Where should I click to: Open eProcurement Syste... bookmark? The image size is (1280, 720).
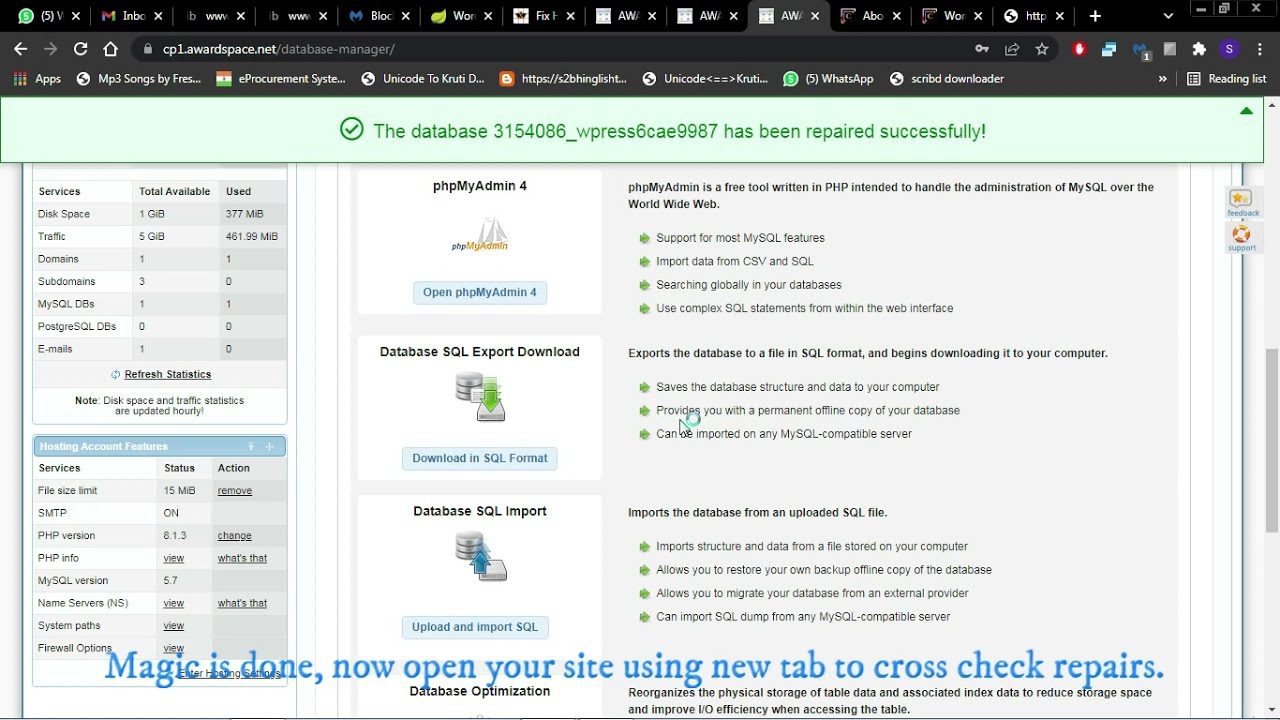(x=281, y=79)
